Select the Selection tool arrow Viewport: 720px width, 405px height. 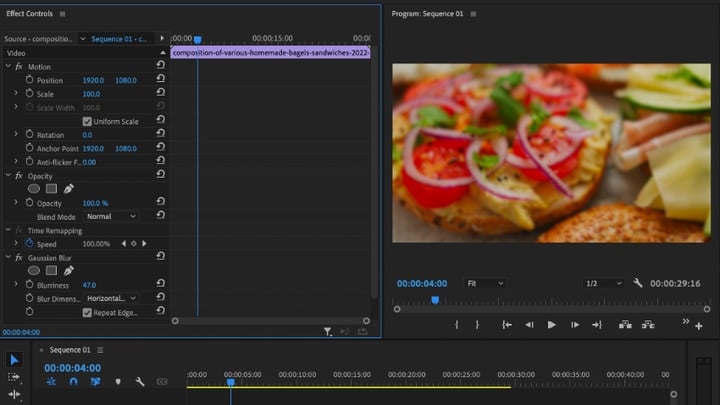coord(14,360)
